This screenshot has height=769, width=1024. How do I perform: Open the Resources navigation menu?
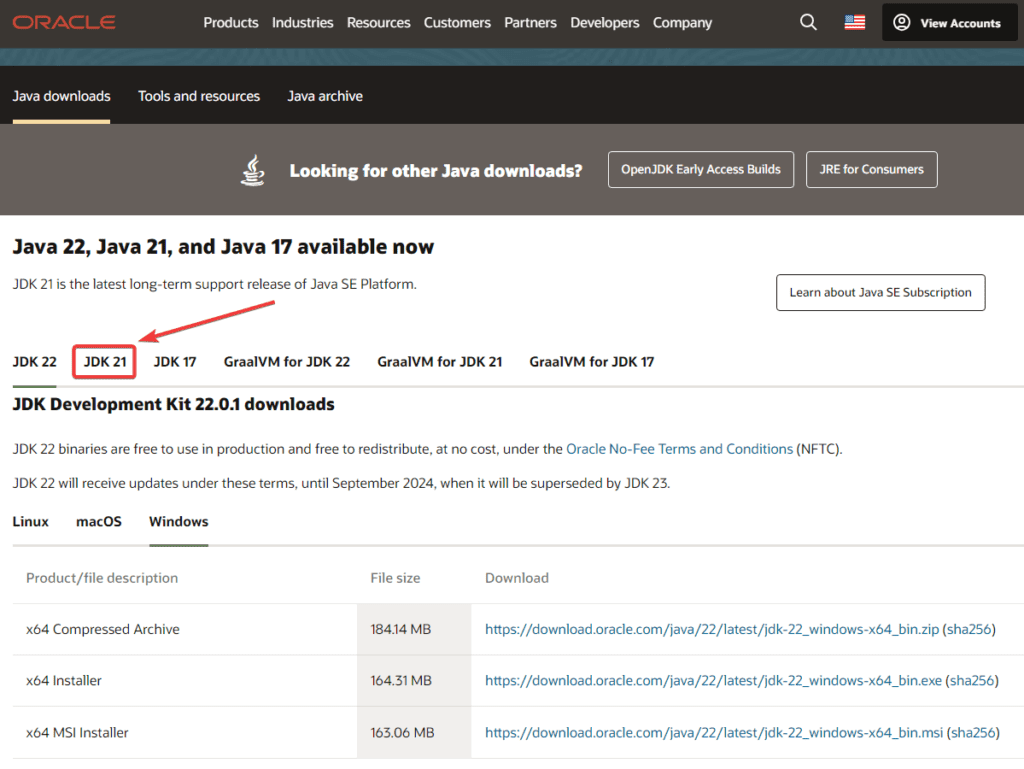pos(378,22)
